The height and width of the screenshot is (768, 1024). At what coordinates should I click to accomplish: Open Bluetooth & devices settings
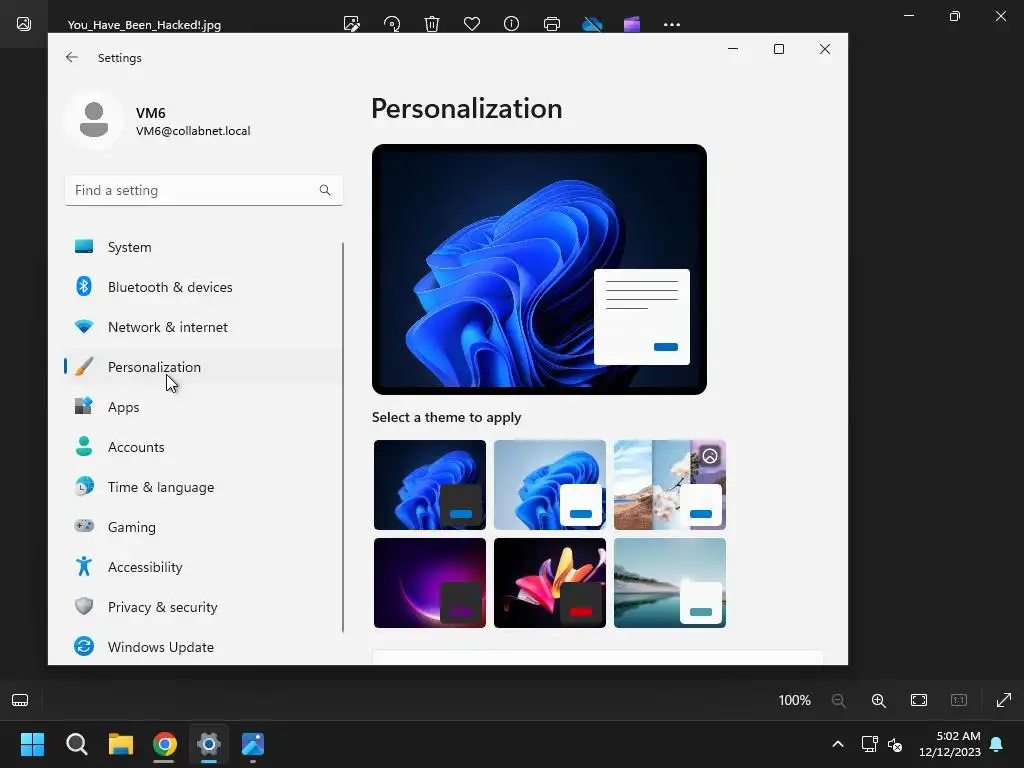(x=202, y=287)
